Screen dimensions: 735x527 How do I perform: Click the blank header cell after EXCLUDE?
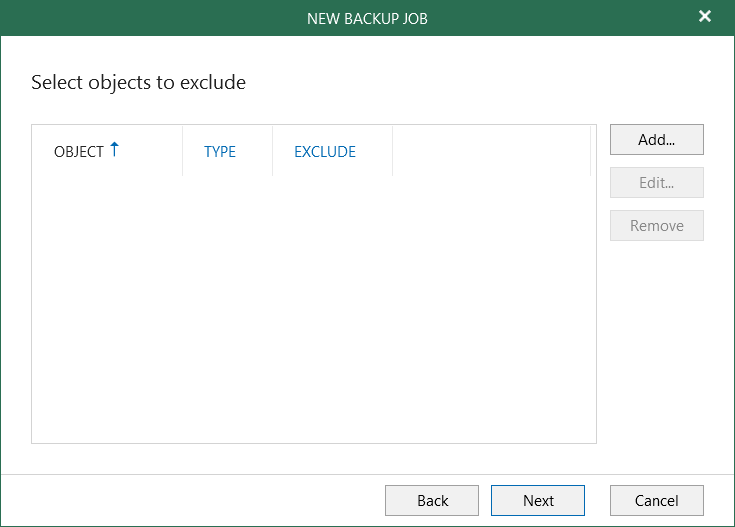click(490, 152)
